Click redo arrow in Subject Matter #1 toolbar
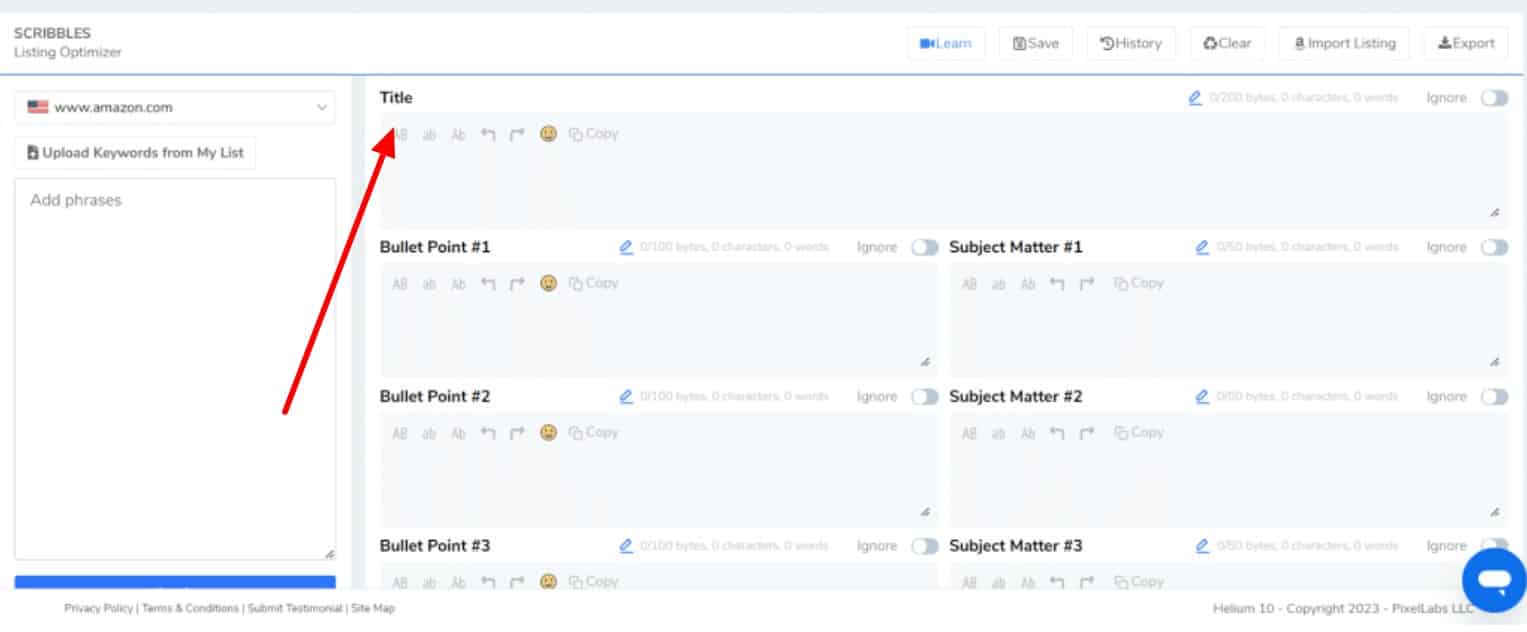This screenshot has width=1527, height=632. point(1087,284)
